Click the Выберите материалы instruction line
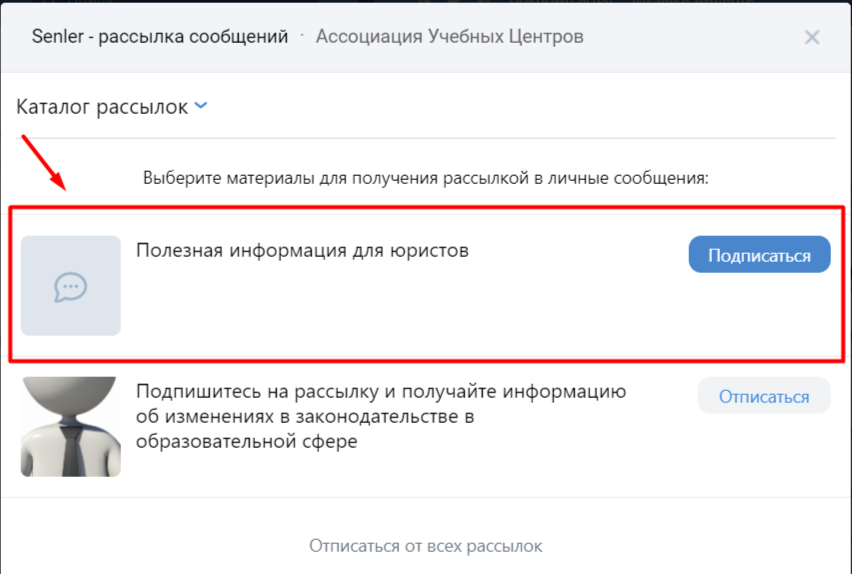 (425, 178)
